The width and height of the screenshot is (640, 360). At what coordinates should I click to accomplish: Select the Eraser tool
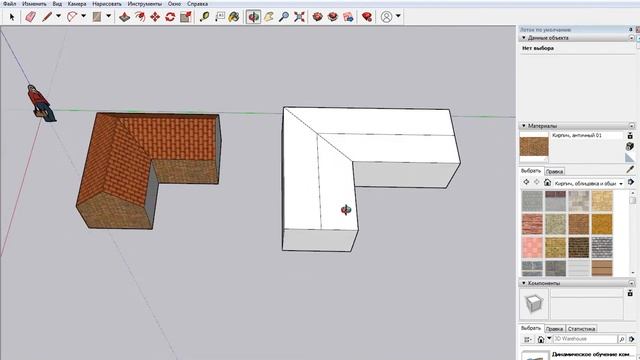(x=31, y=17)
